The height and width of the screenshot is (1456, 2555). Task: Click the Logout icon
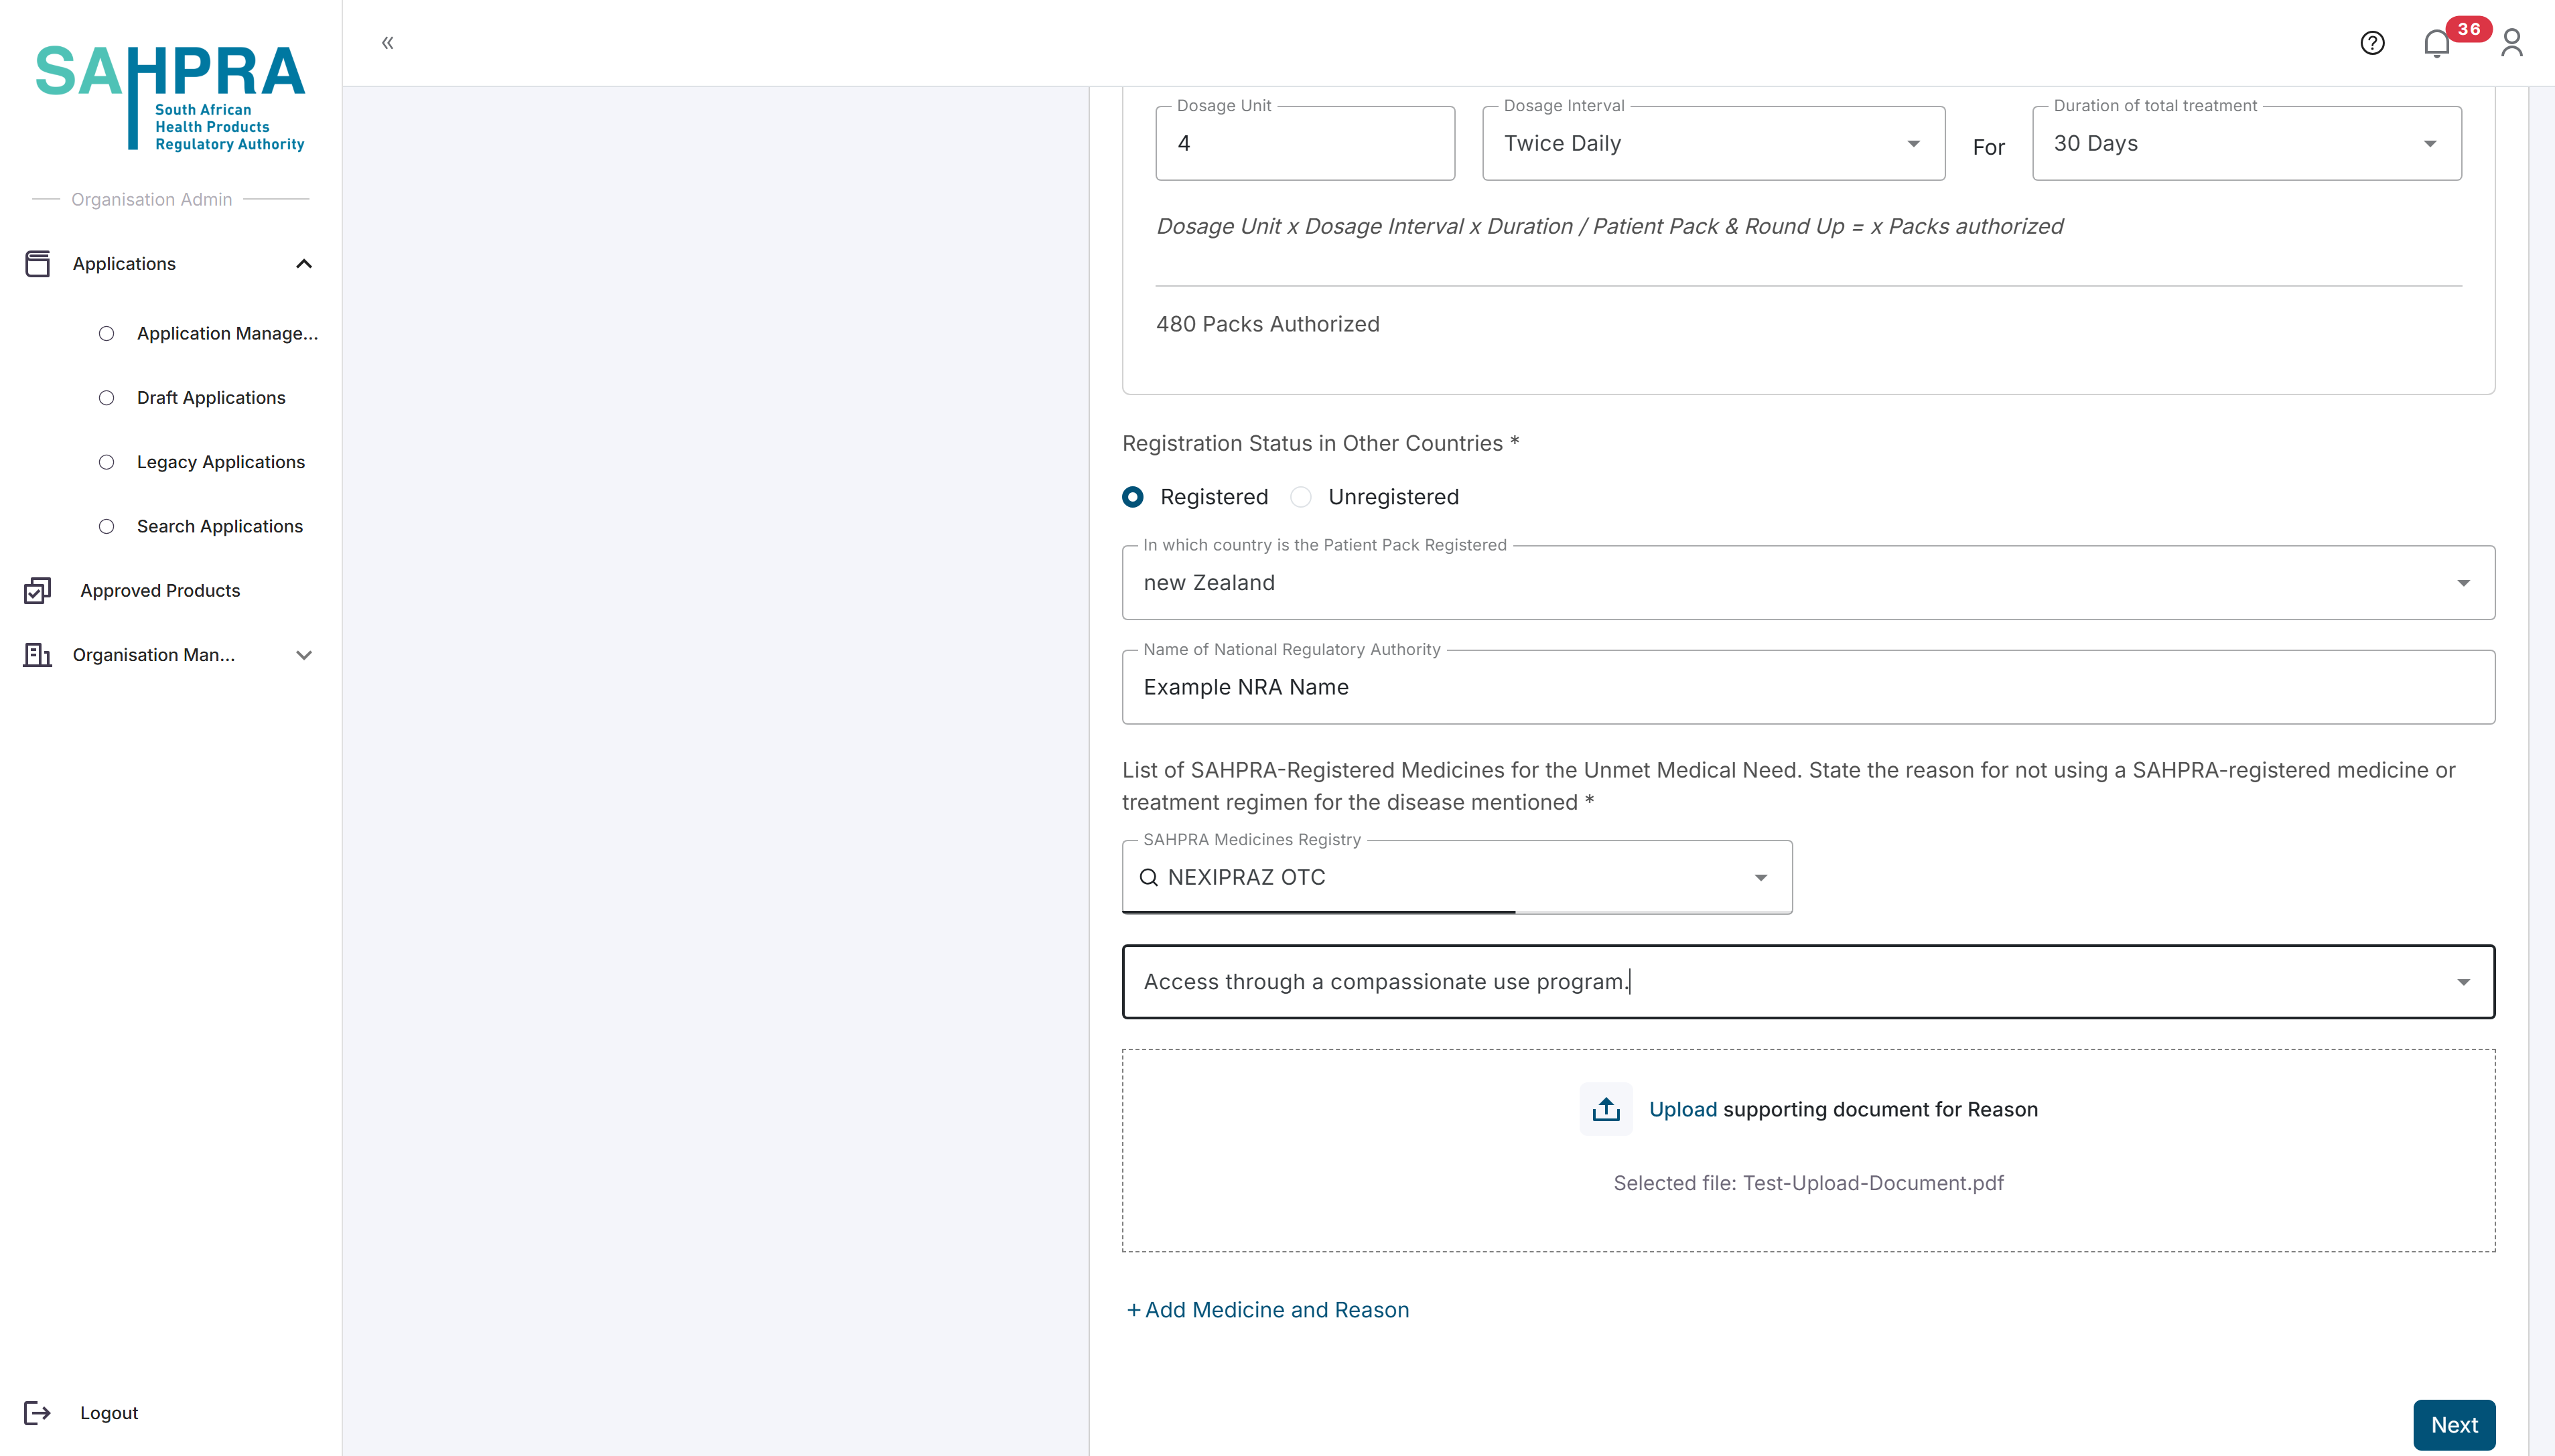pyautogui.click(x=37, y=1413)
